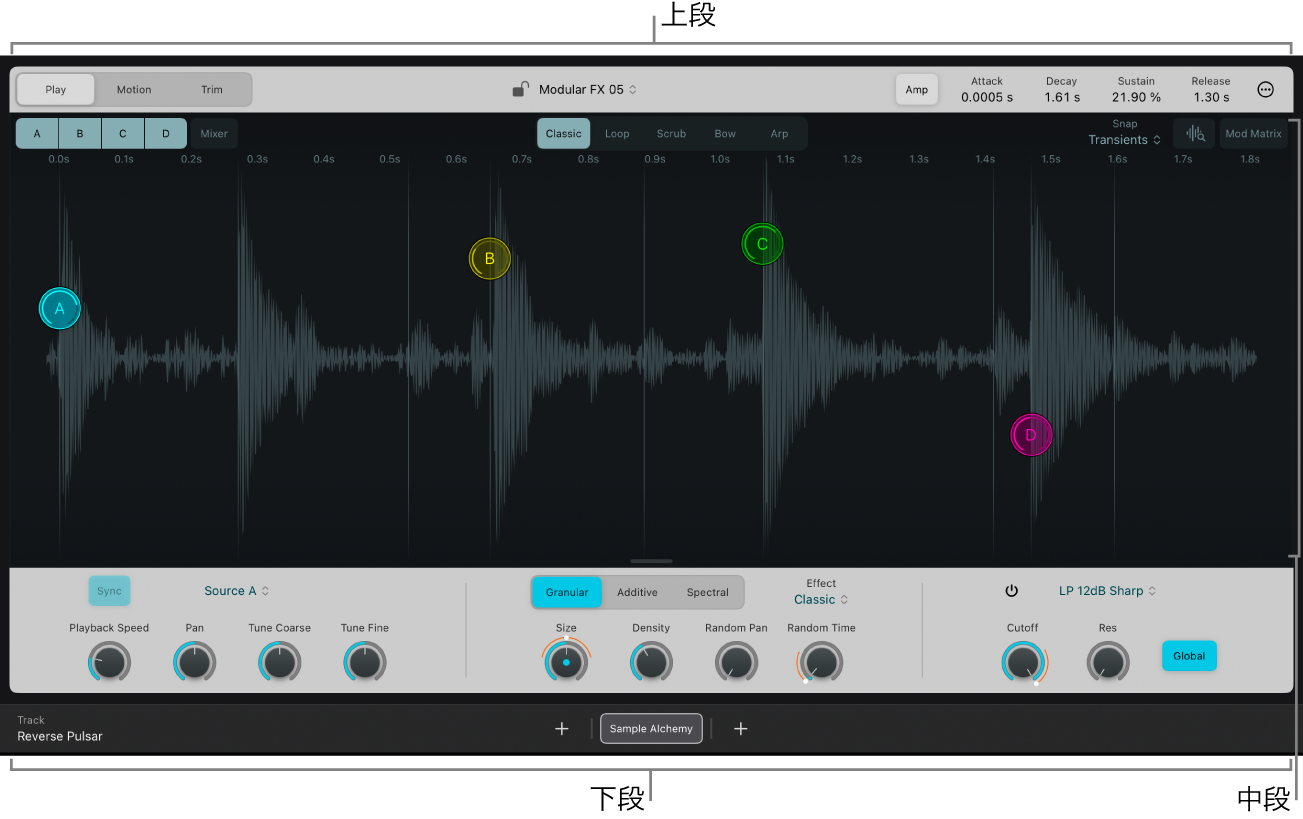Screen dimensions: 1303x819
Task: Open the Modular FX 05 preset menu
Action: [x=588, y=89]
